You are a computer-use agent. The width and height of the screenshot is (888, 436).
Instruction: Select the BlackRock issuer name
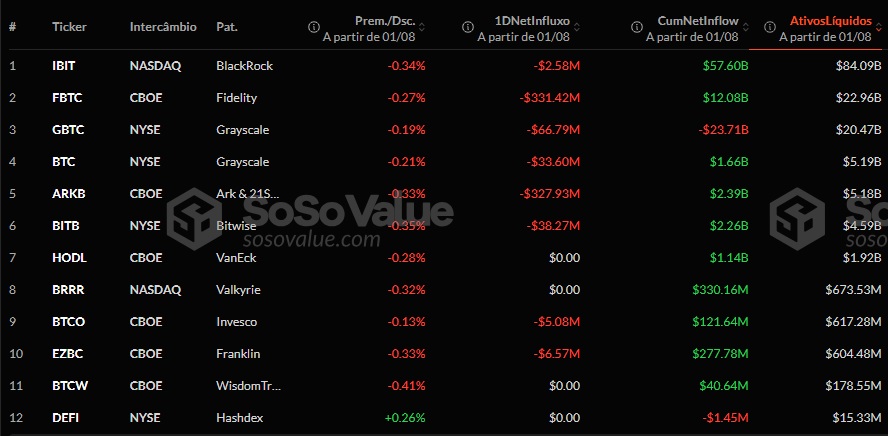(x=245, y=66)
